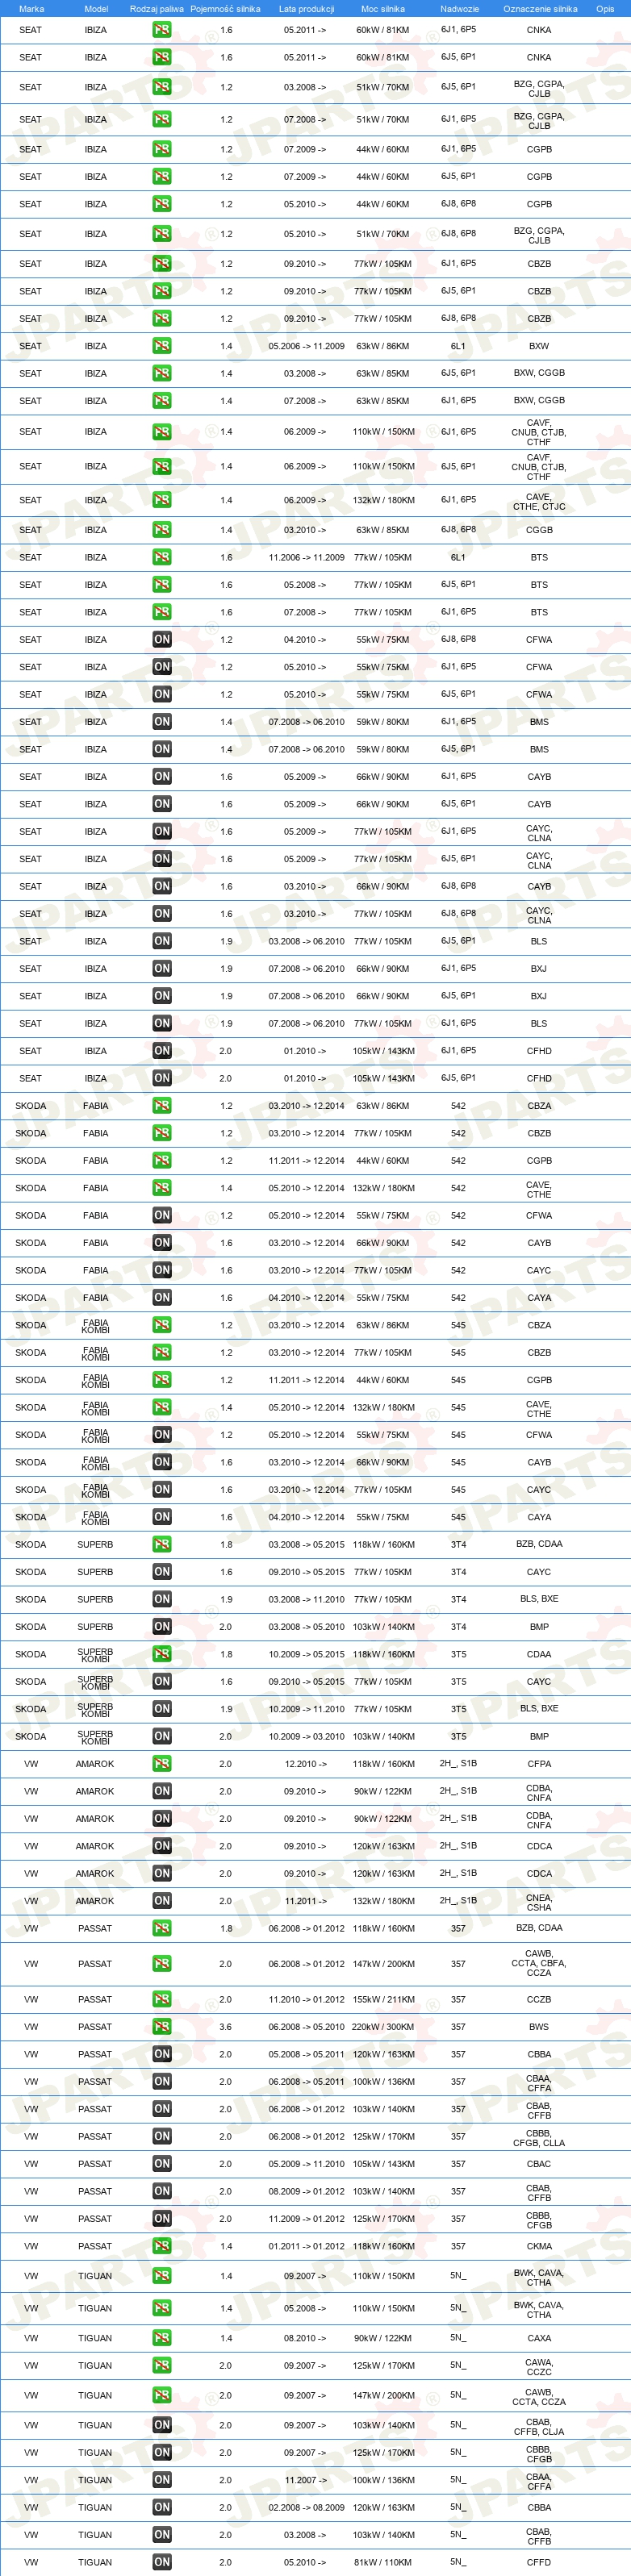Click the CBBB, CFGB, CLLA engine code cell
Screen dimensions: 631x2576
[539, 2137]
